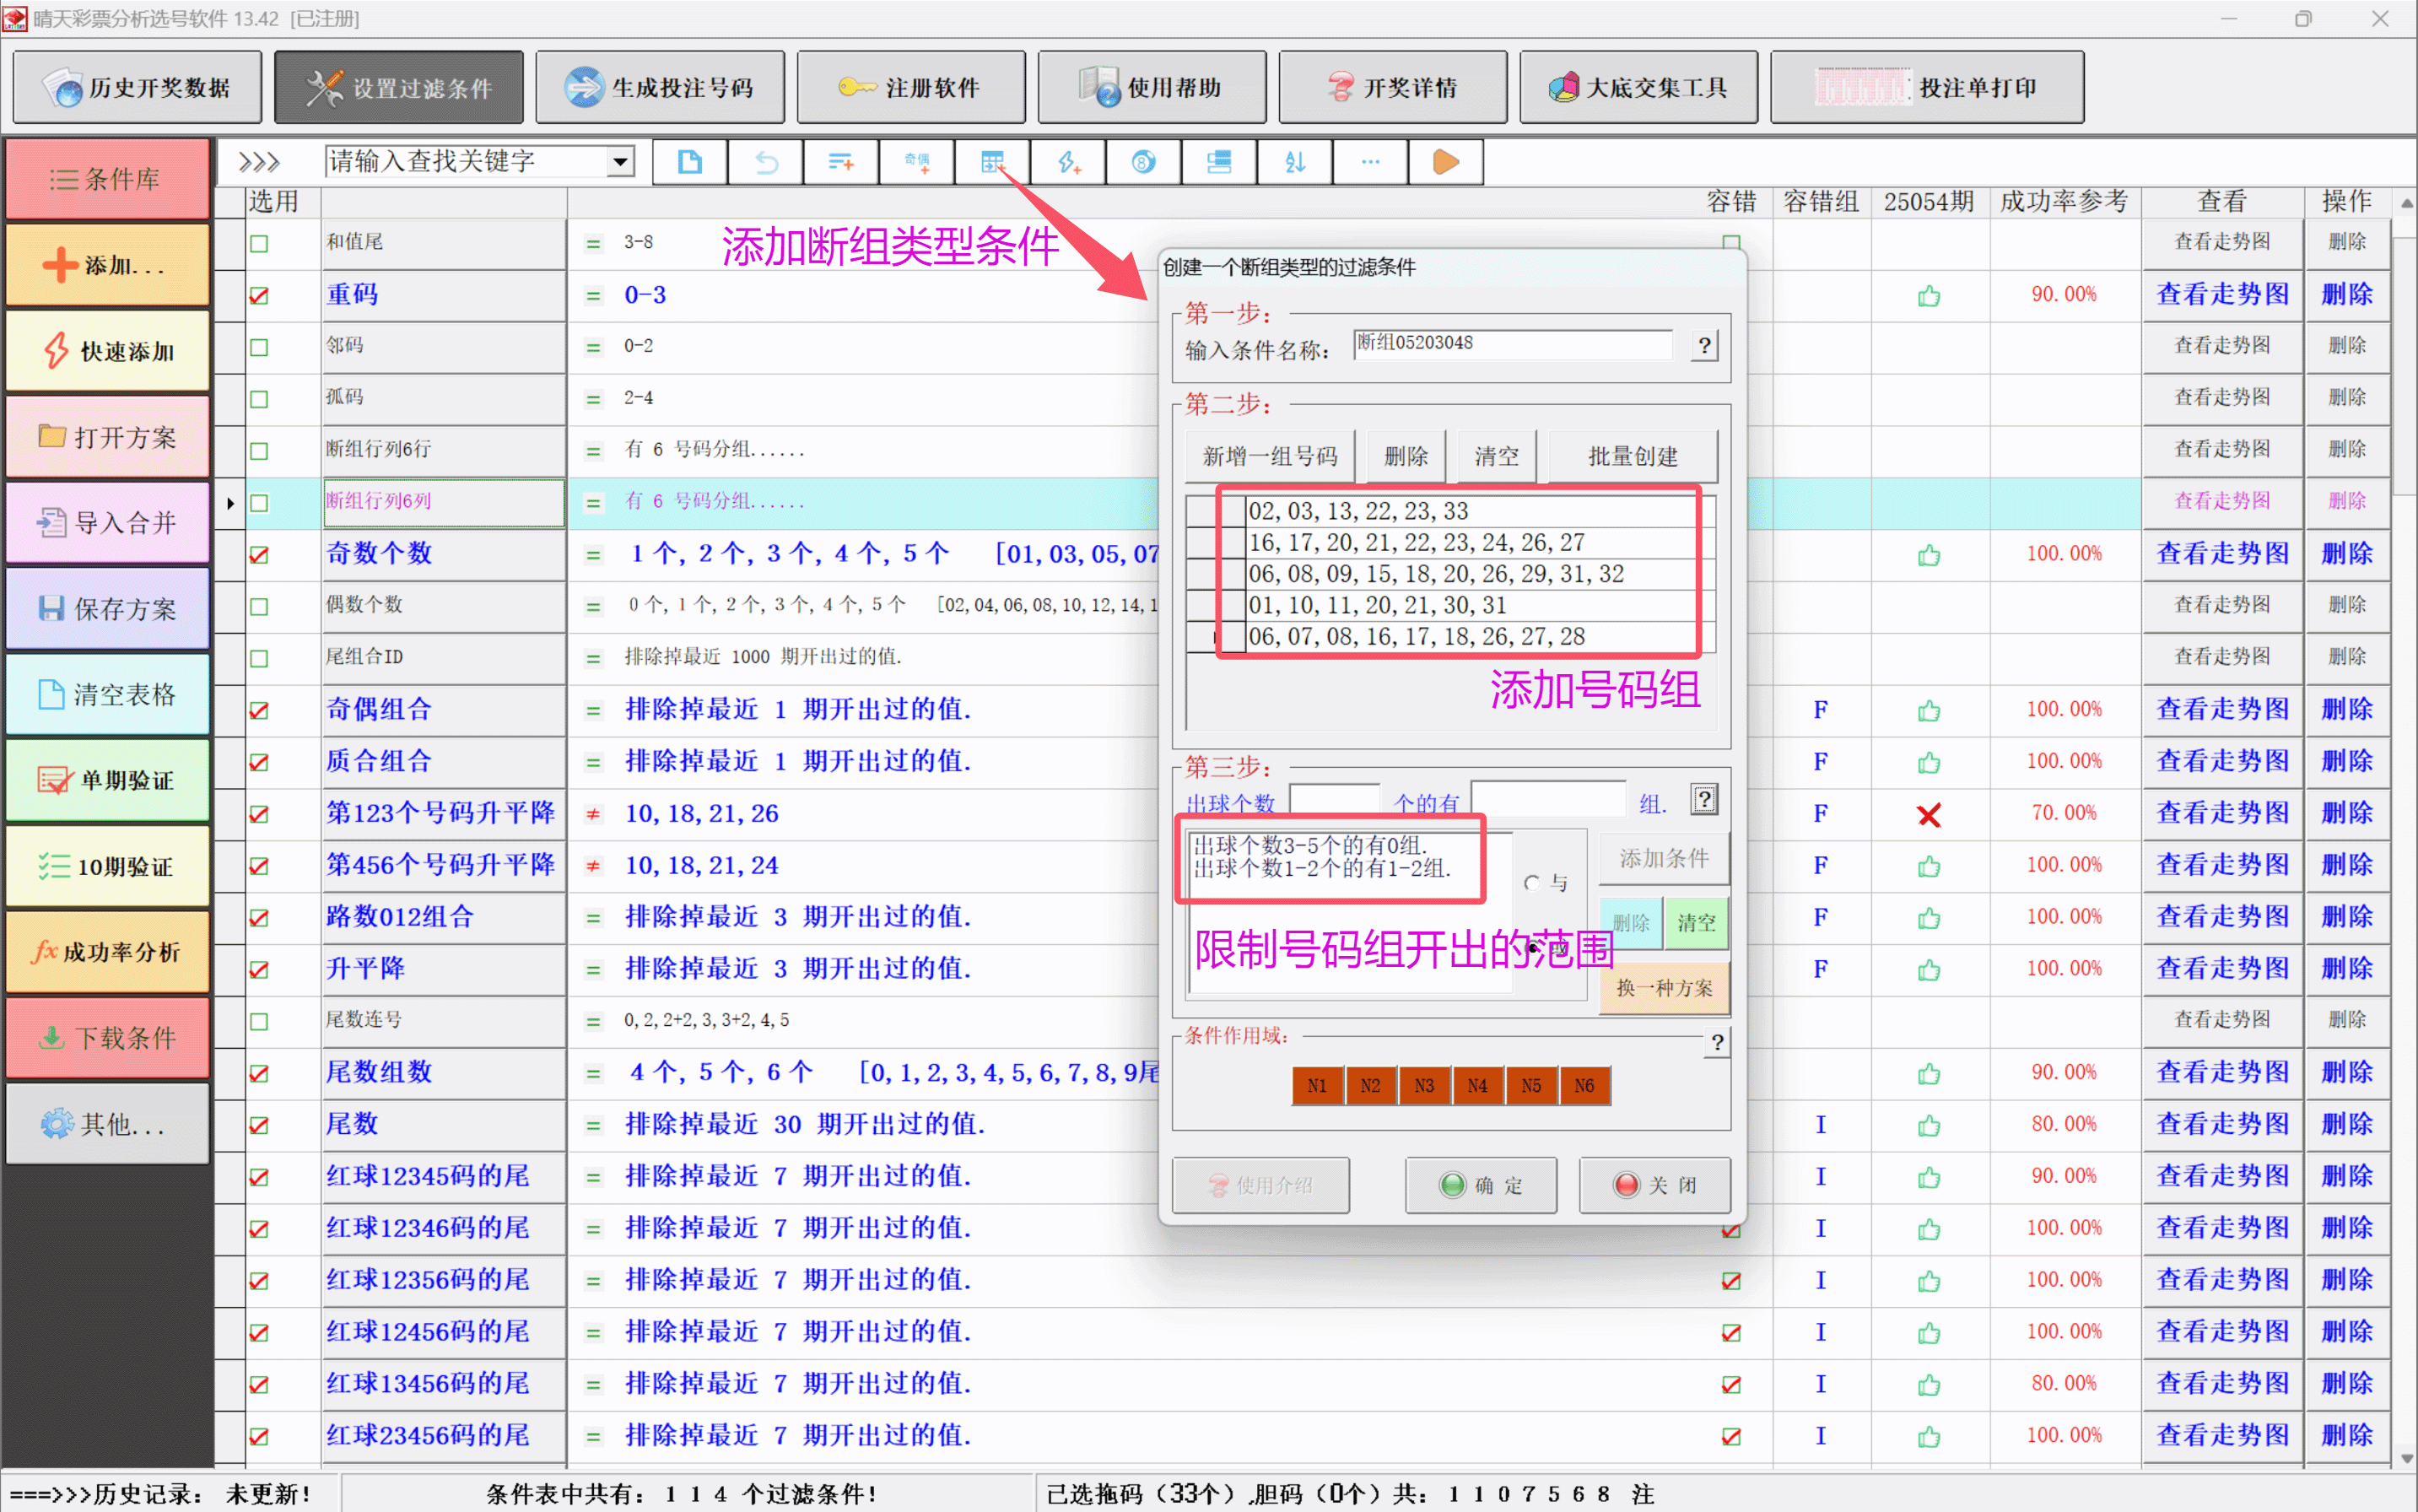The image size is (2418, 1512).
Task: Click the new blank document toolbar icon
Action: 690,162
